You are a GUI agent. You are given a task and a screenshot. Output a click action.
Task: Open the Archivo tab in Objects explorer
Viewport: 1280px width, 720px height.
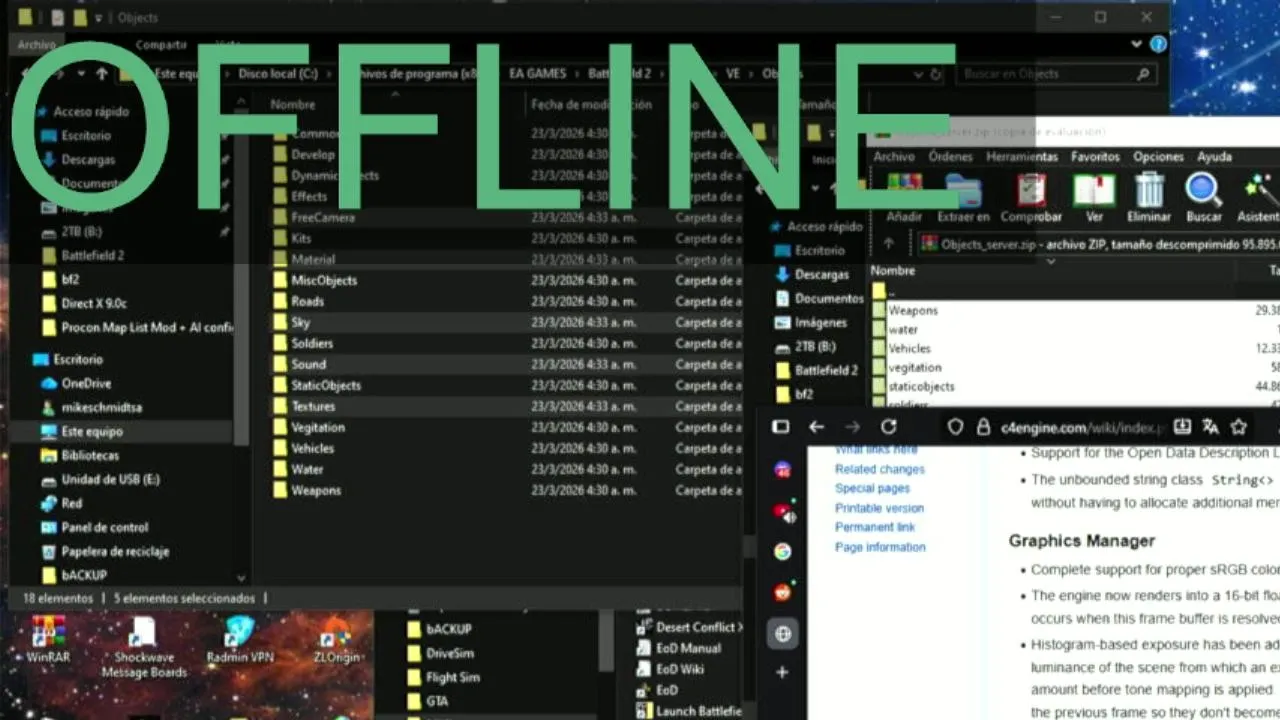[x=36, y=45]
